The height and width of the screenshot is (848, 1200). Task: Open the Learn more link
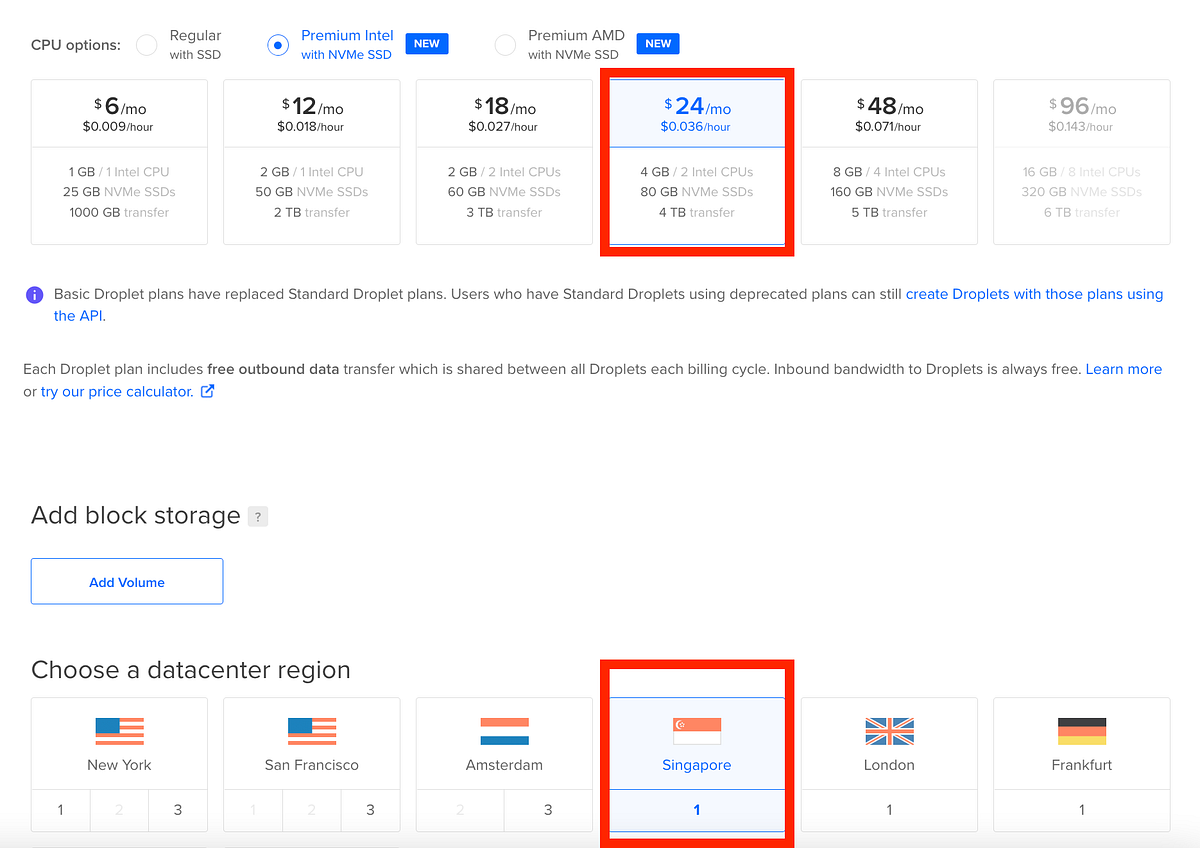1123,369
